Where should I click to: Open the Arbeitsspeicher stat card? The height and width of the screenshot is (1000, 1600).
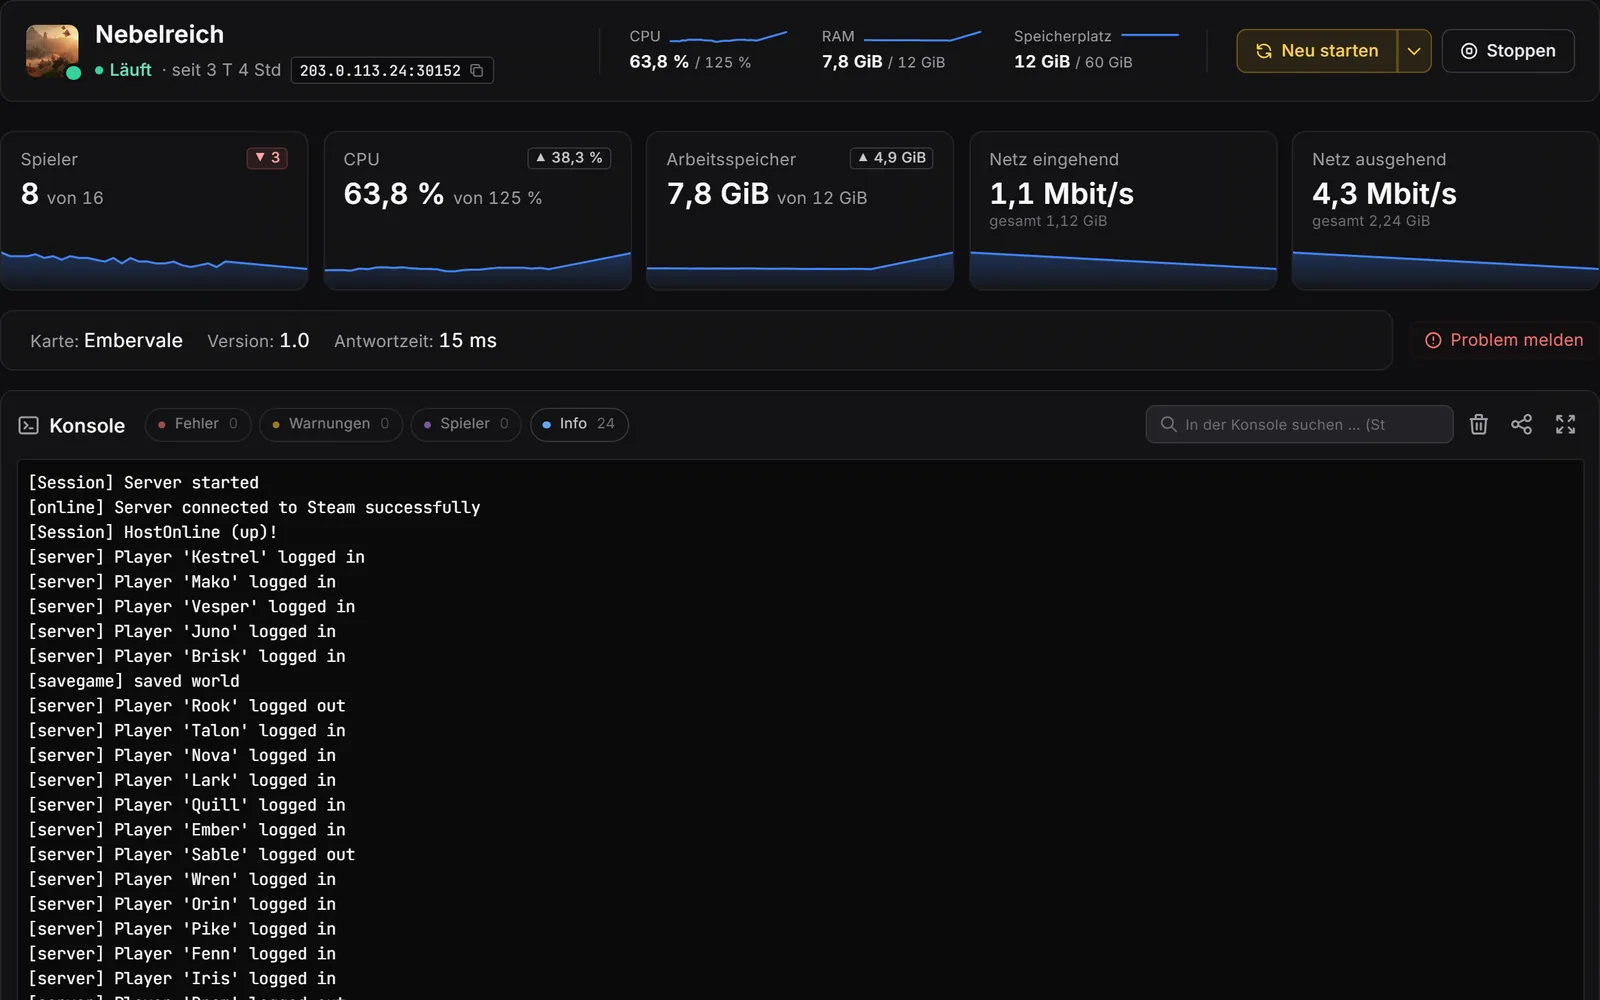[800, 211]
